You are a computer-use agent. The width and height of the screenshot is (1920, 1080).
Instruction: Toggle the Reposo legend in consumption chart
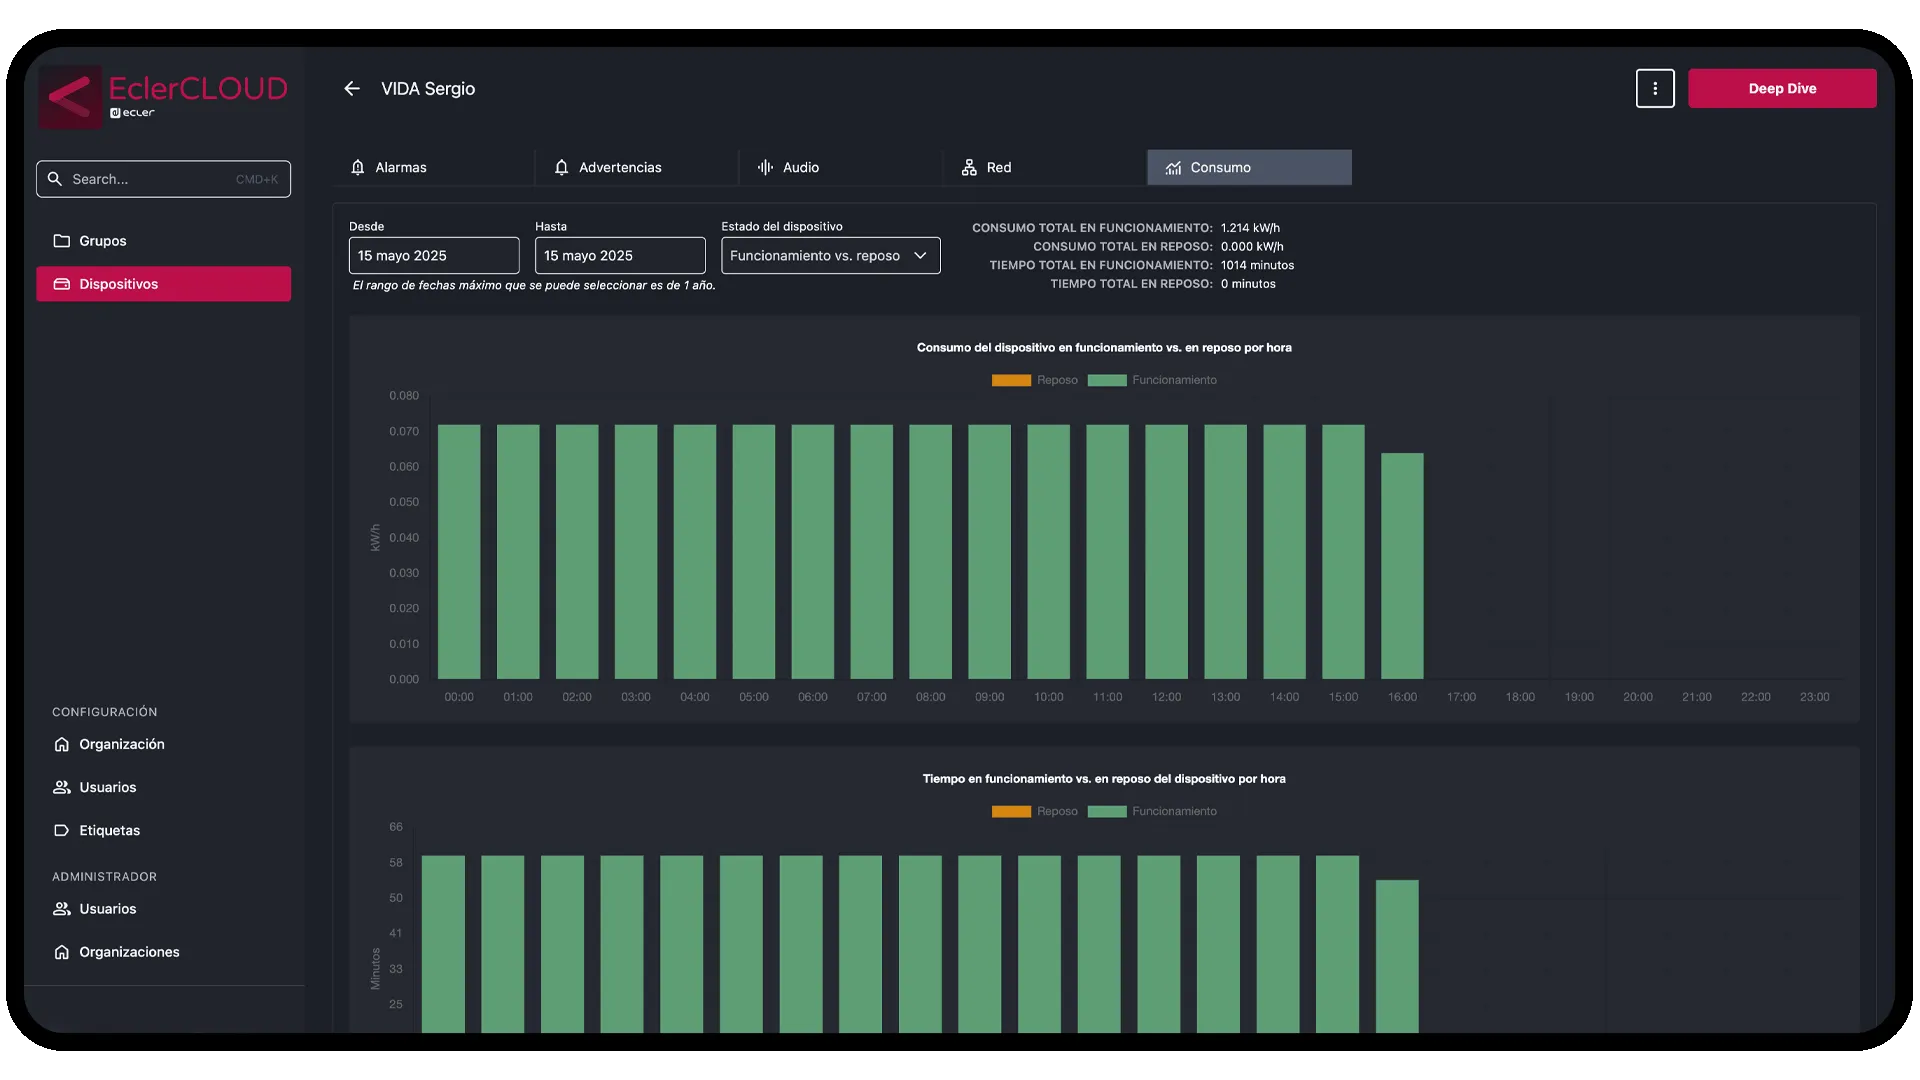point(1035,380)
